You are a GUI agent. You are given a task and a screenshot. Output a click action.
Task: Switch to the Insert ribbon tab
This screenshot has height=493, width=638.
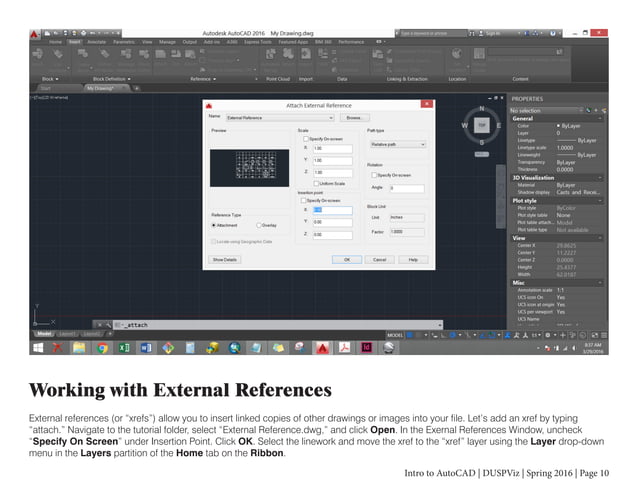click(x=76, y=42)
